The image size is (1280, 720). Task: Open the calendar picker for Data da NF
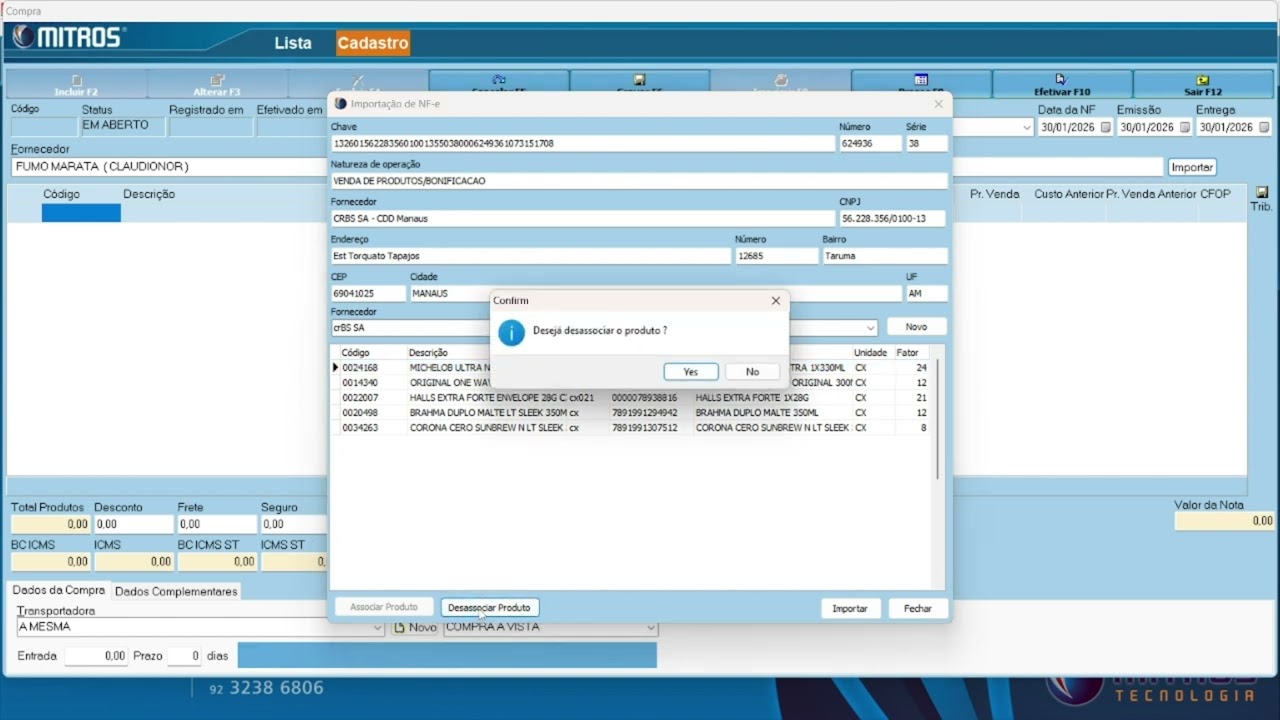(1106, 127)
